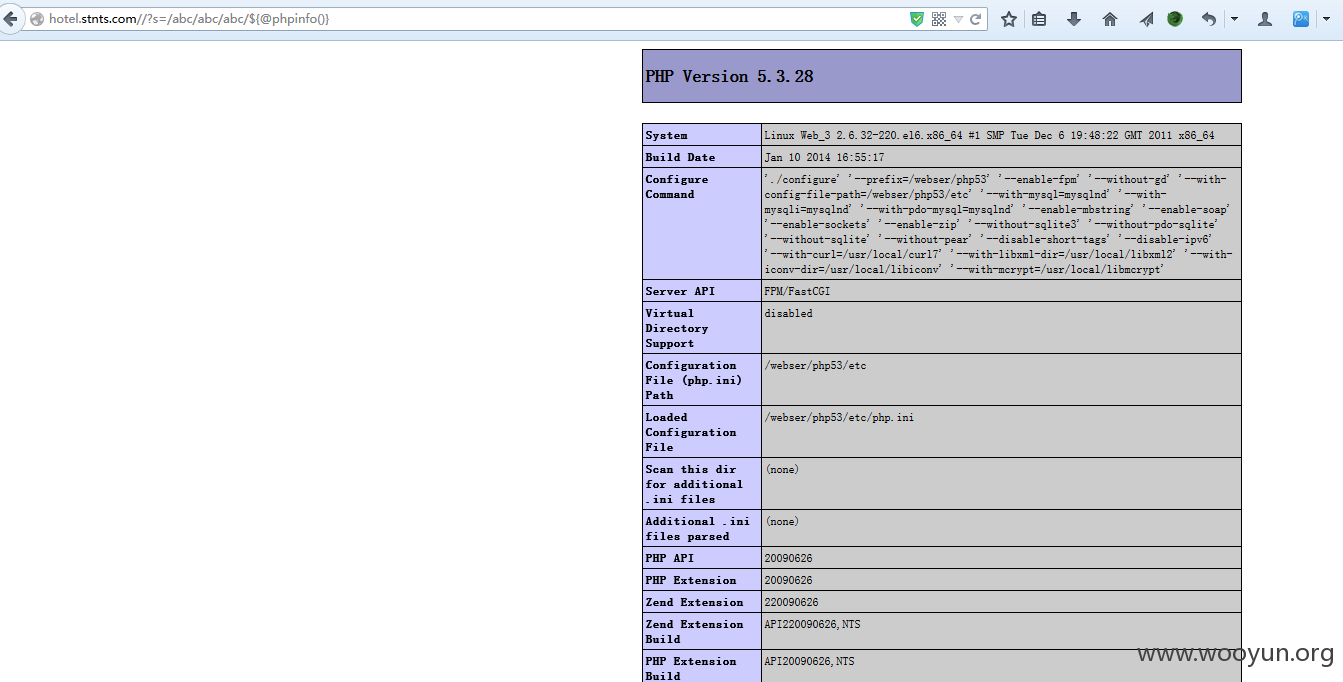Screen dimensions: 1343x682
Task: Click the FPM/FastCGI value
Action: (x=797, y=291)
